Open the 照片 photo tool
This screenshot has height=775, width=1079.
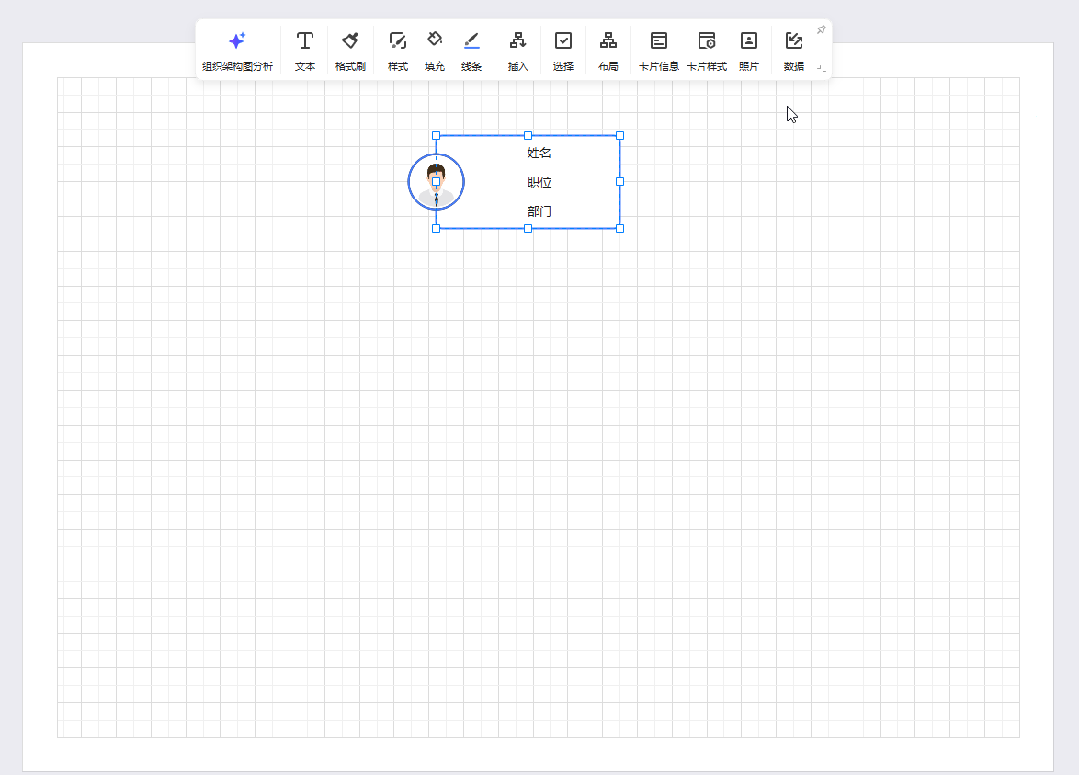pyautogui.click(x=749, y=51)
